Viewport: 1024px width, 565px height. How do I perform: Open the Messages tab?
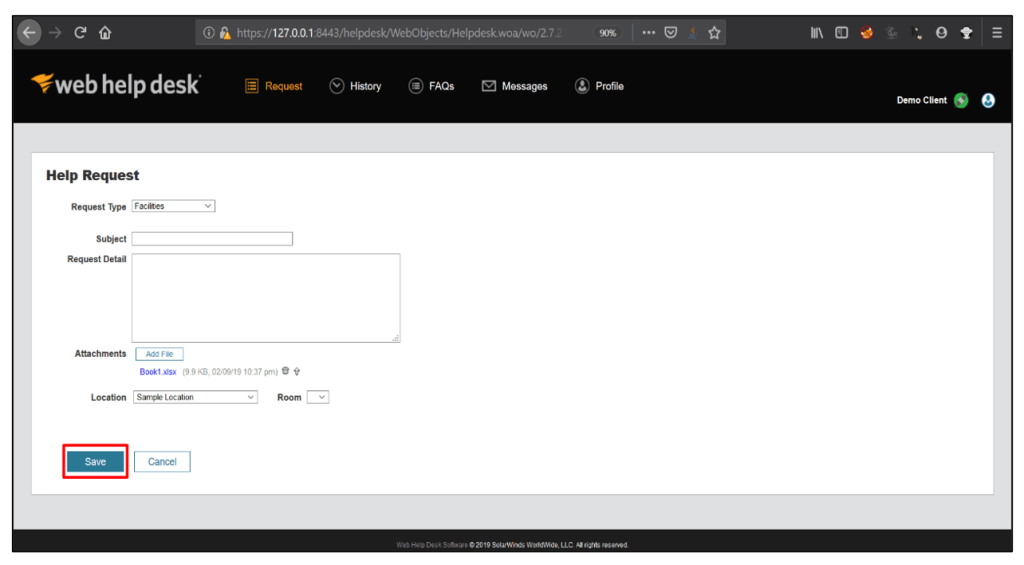(x=515, y=86)
